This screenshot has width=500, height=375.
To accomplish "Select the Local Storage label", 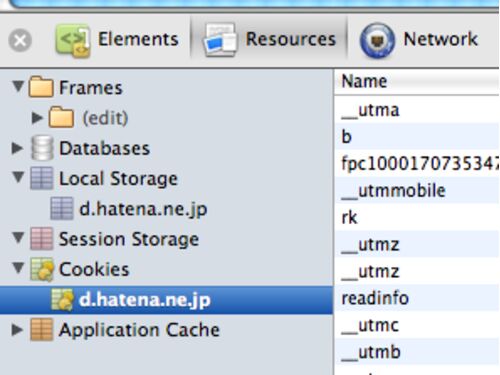I will (x=118, y=179).
